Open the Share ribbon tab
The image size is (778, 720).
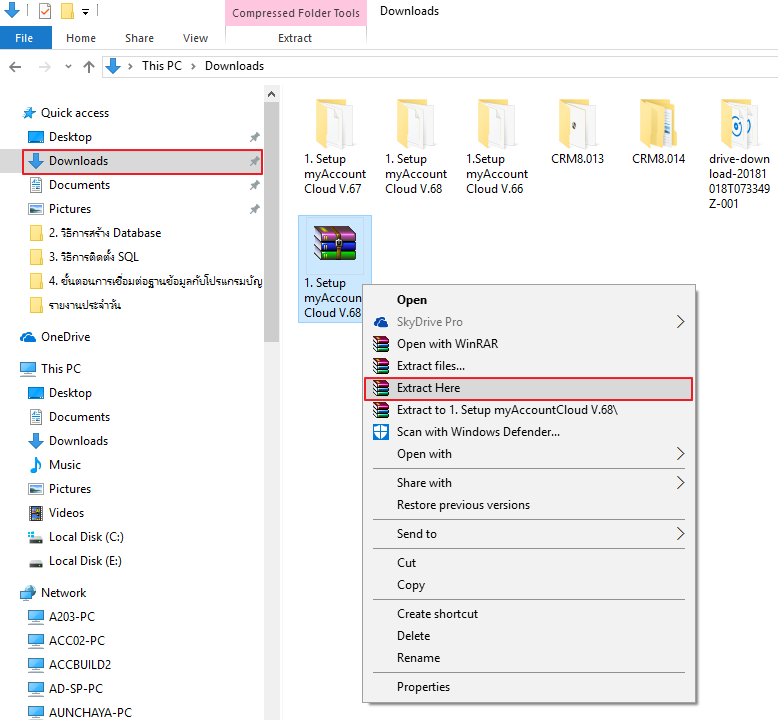139,38
